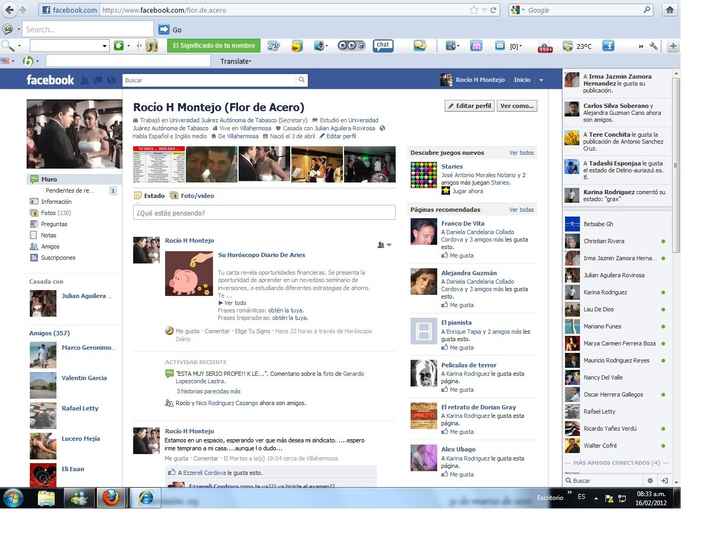720x545 pixels.
Task: Open Suscripciones in the left sidebar
Action: pyautogui.click(x=52, y=258)
